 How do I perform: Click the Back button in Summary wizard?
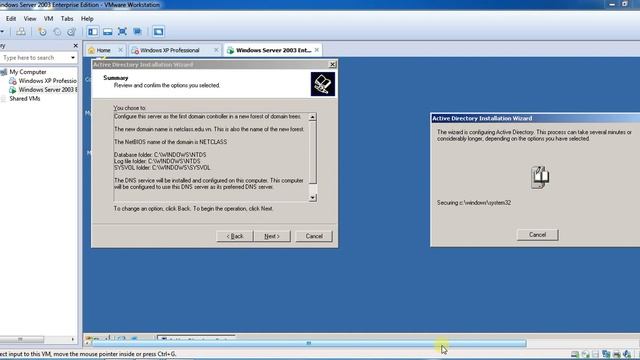pyautogui.click(x=235, y=236)
